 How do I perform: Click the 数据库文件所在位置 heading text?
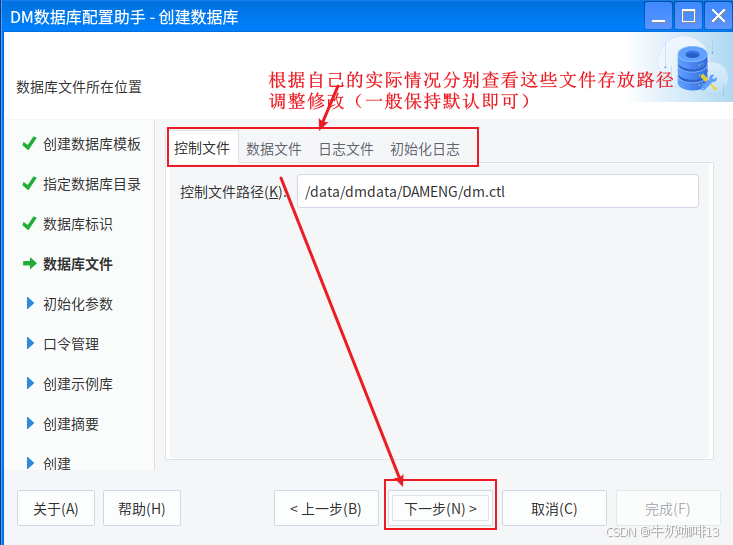pyautogui.click(x=79, y=87)
